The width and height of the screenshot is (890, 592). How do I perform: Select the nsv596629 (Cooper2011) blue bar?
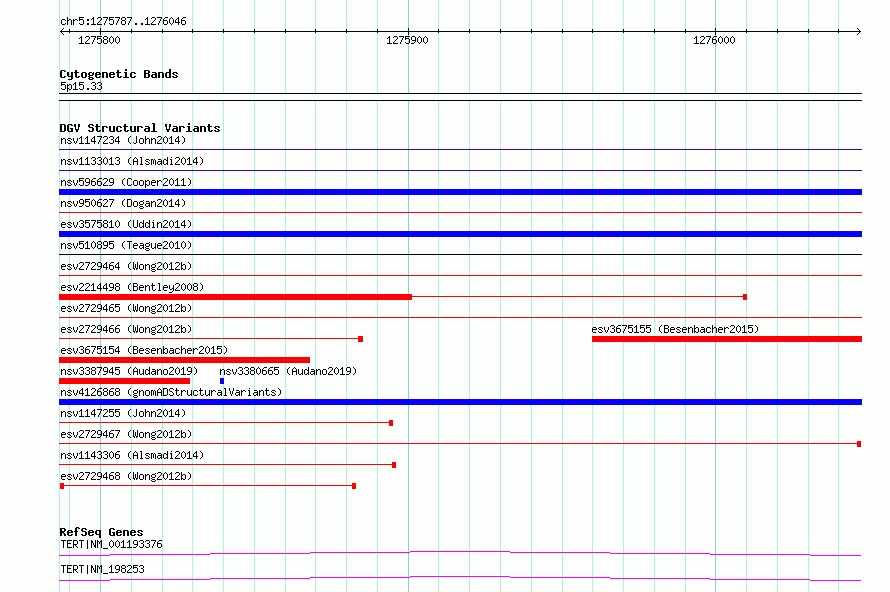pos(460,192)
